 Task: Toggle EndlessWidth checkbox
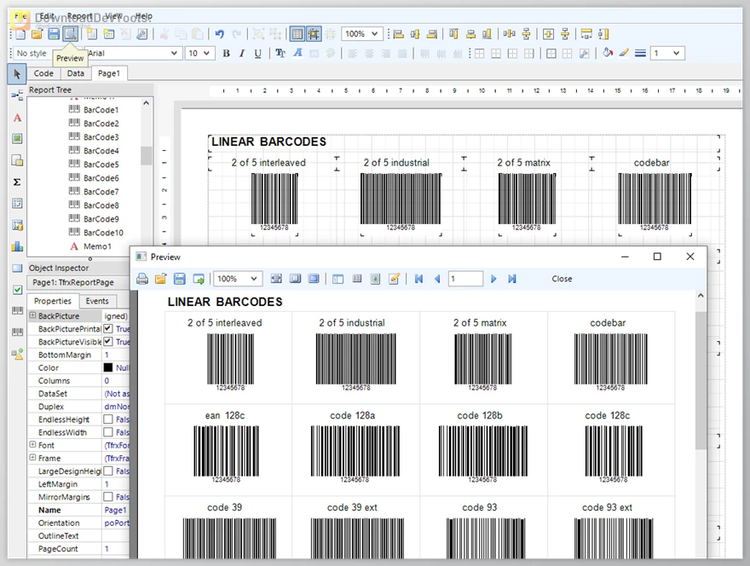coord(108,432)
